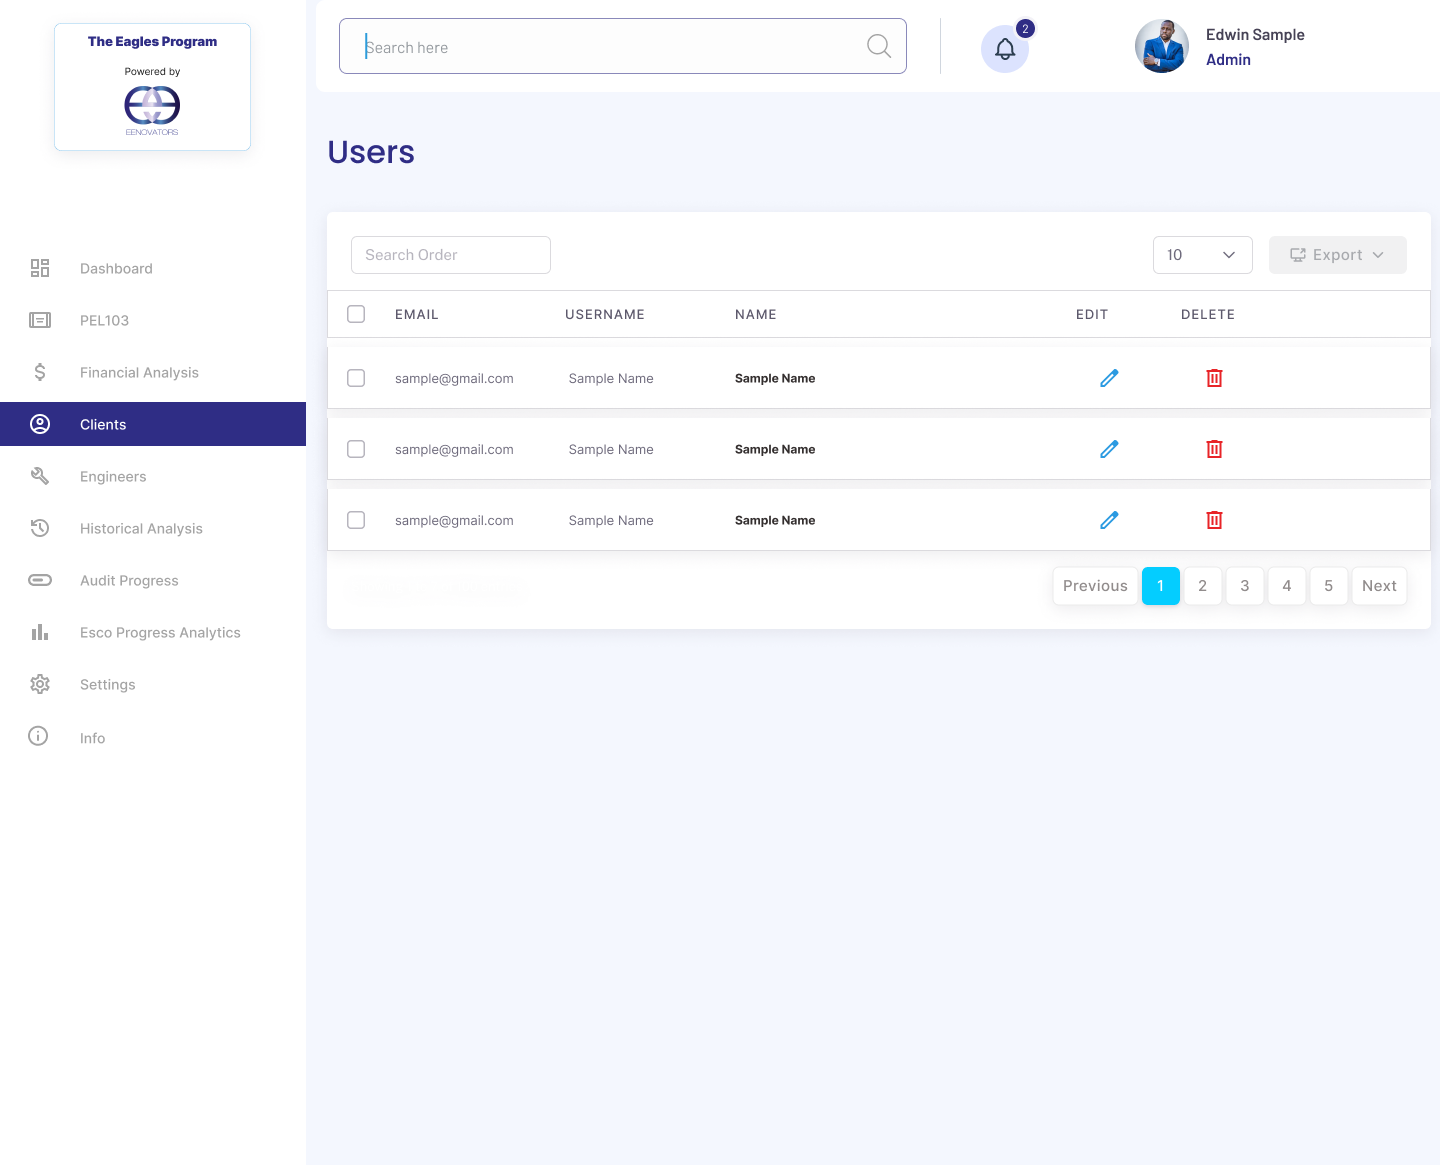Click the Financial Analysis dollar icon
The width and height of the screenshot is (1440, 1165).
click(x=40, y=372)
